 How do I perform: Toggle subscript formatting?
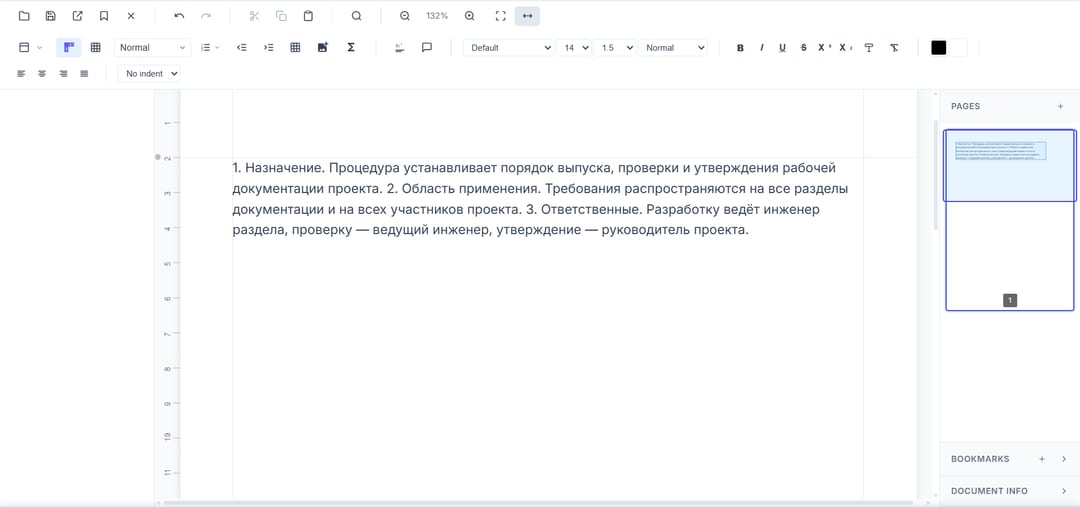coord(845,48)
